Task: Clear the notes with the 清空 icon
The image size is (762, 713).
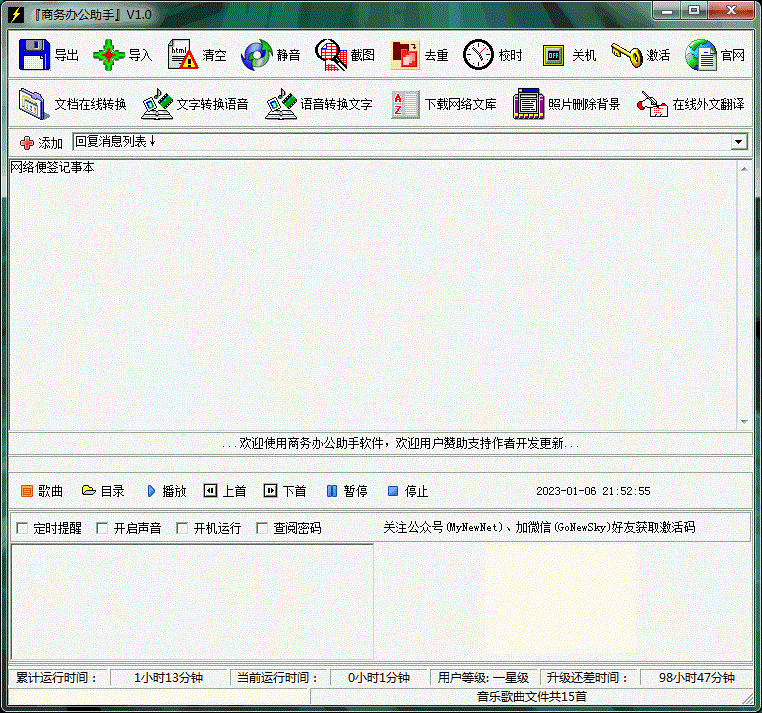Action: (x=183, y=55)
